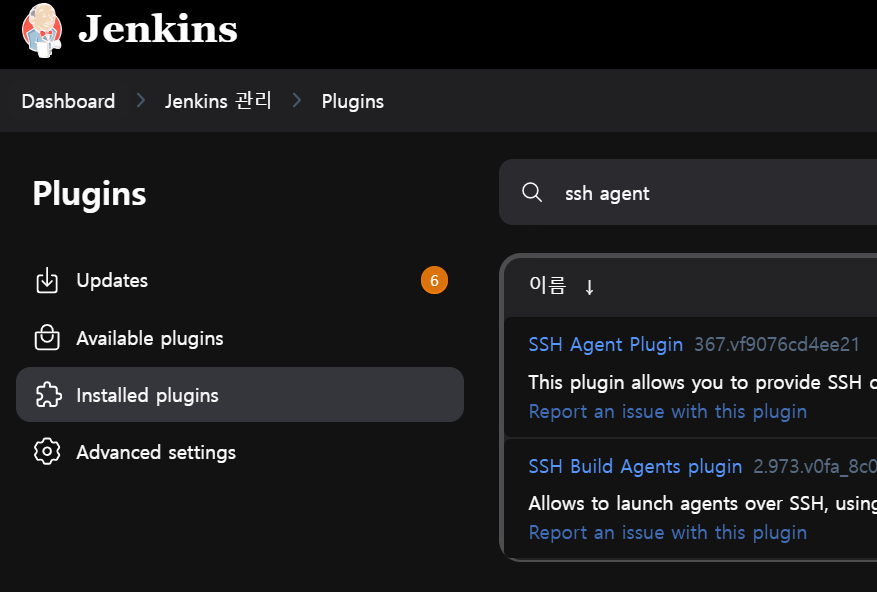Focus the plugin search field with ssh agent
877x592 pixels.
coord(688,192)
